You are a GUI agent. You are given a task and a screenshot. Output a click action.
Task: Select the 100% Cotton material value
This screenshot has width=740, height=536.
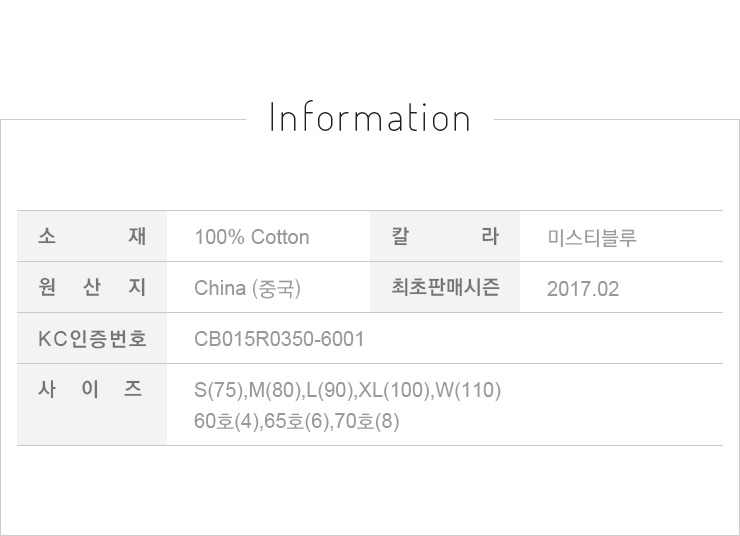tap(252, 237)
